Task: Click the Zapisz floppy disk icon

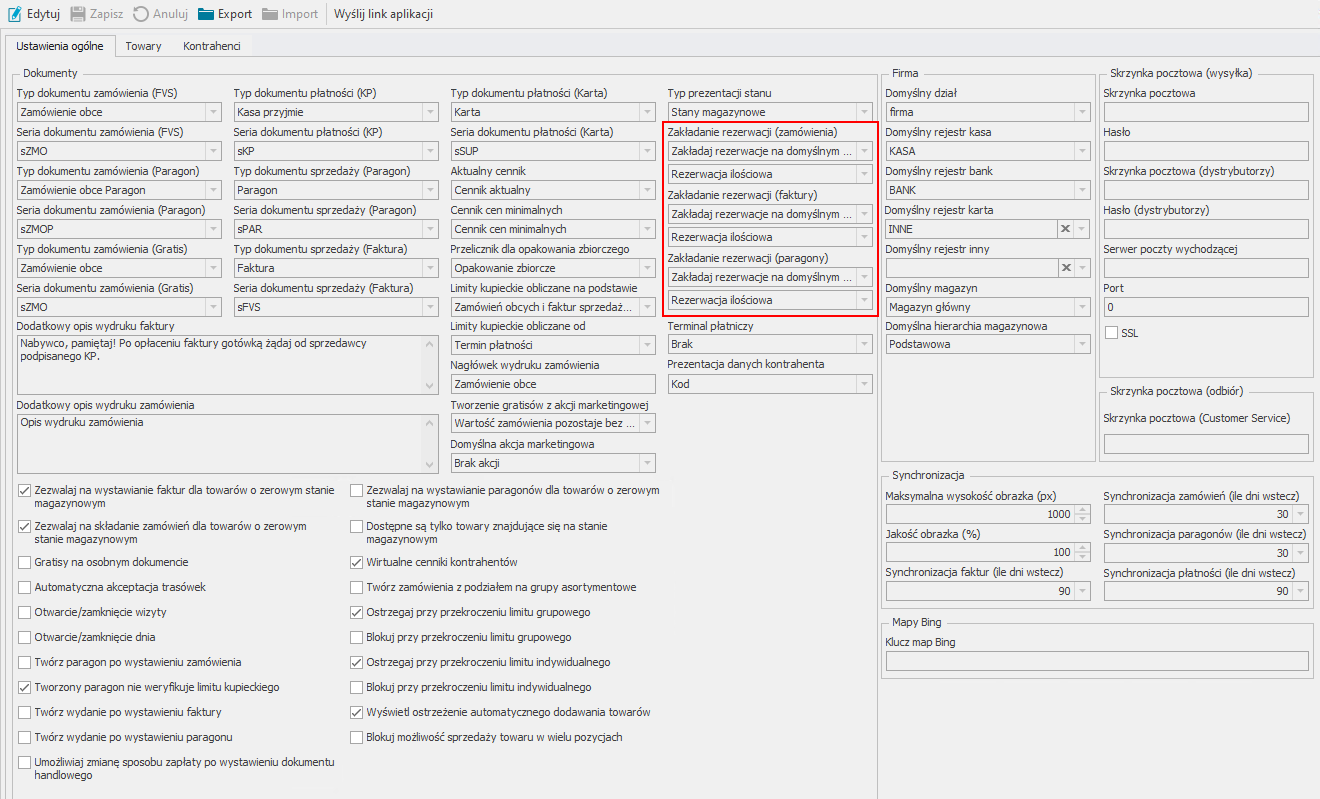Action: tap(78, 14)
